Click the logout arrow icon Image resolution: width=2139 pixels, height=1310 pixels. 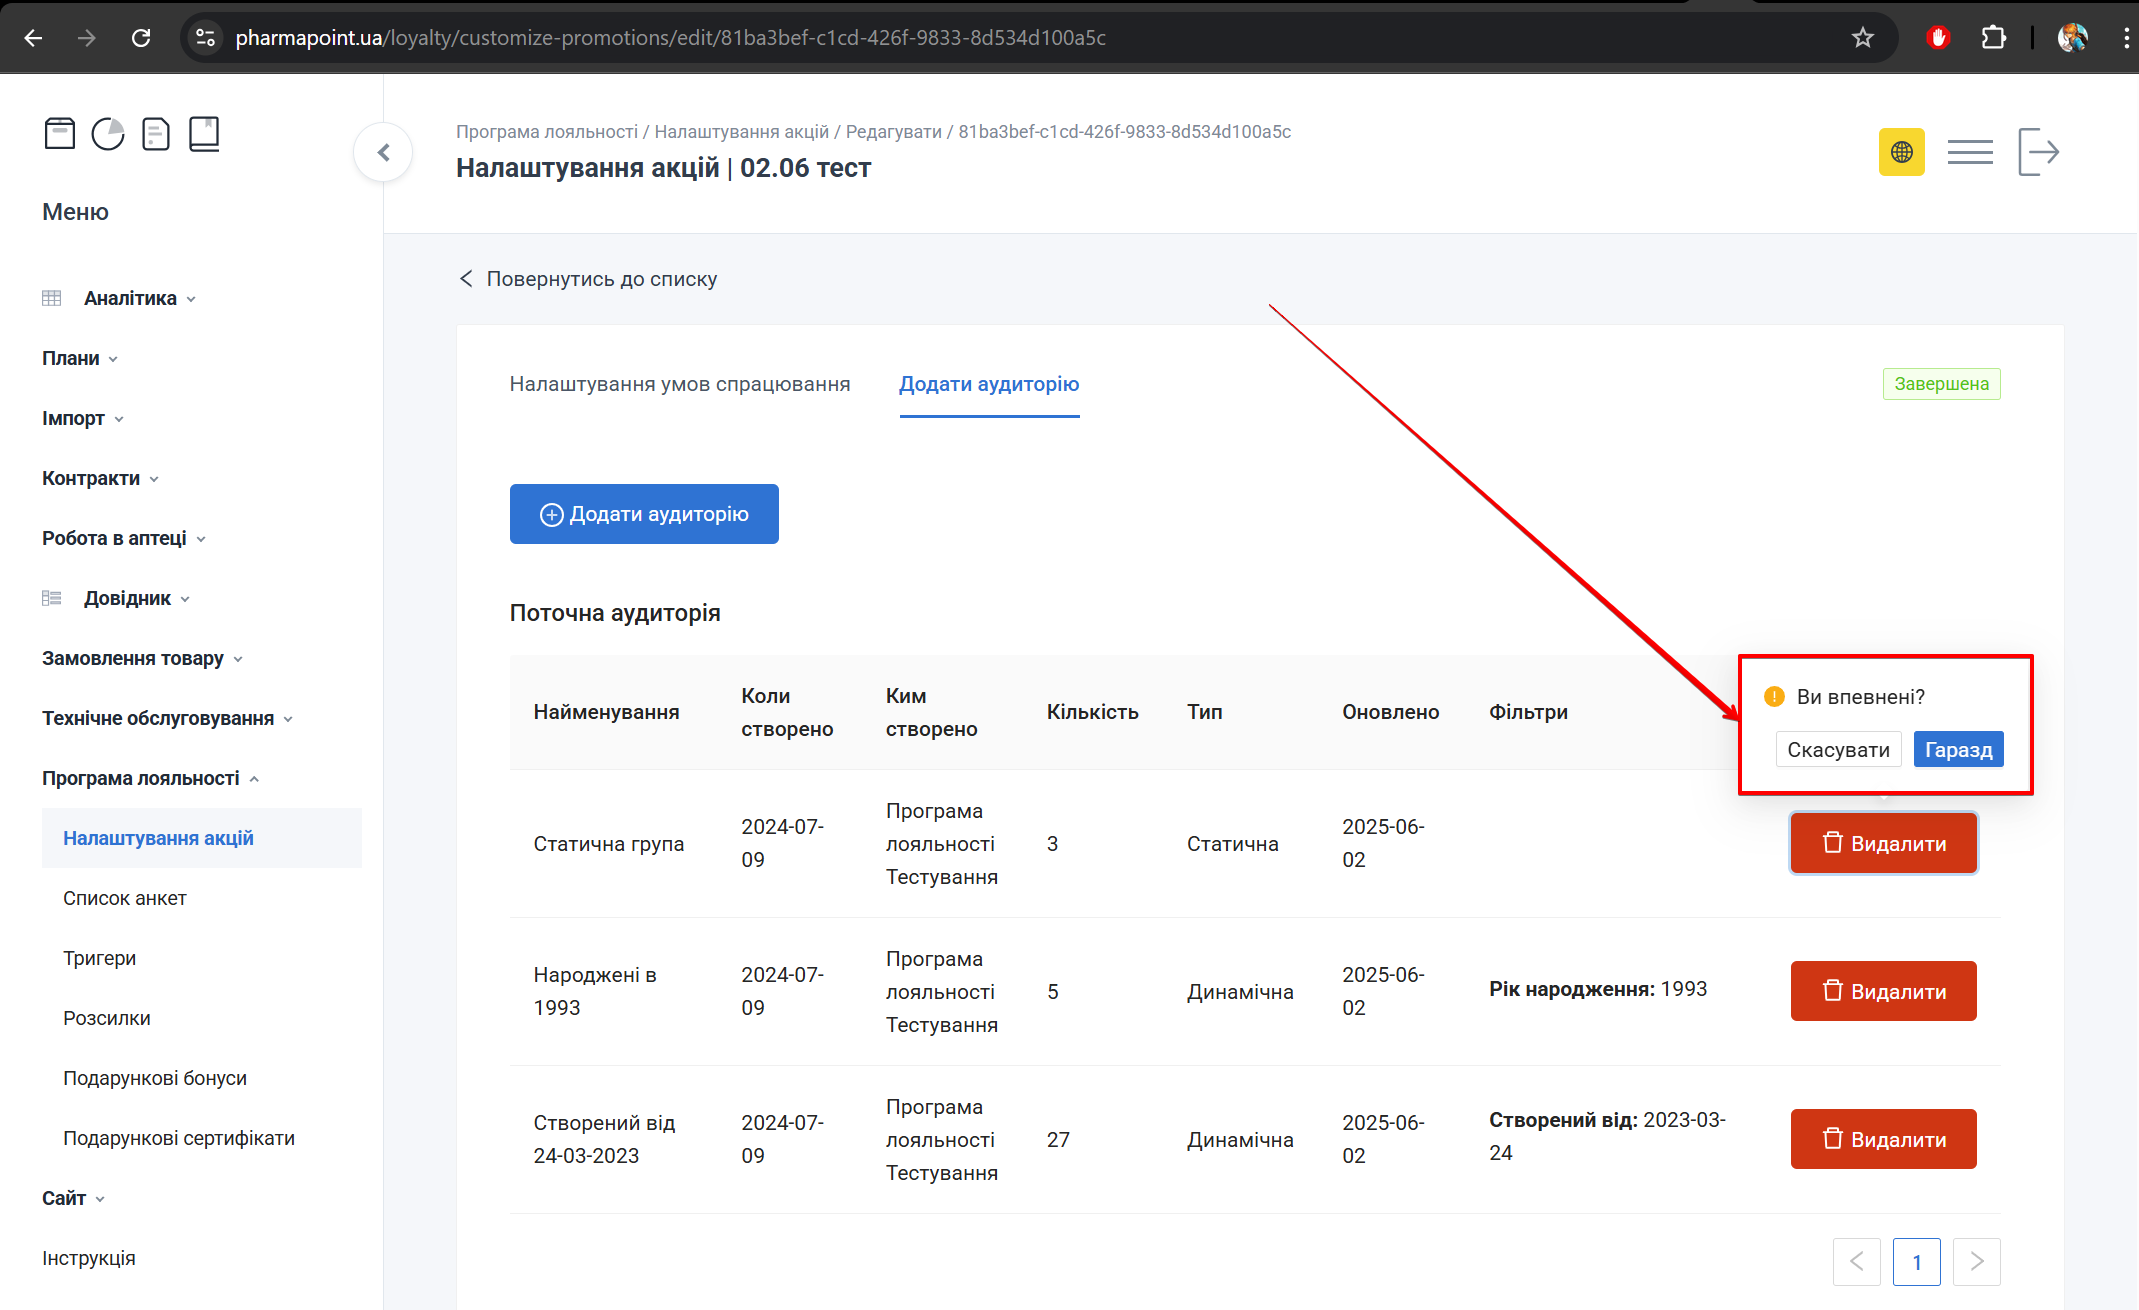point(2038,151)
